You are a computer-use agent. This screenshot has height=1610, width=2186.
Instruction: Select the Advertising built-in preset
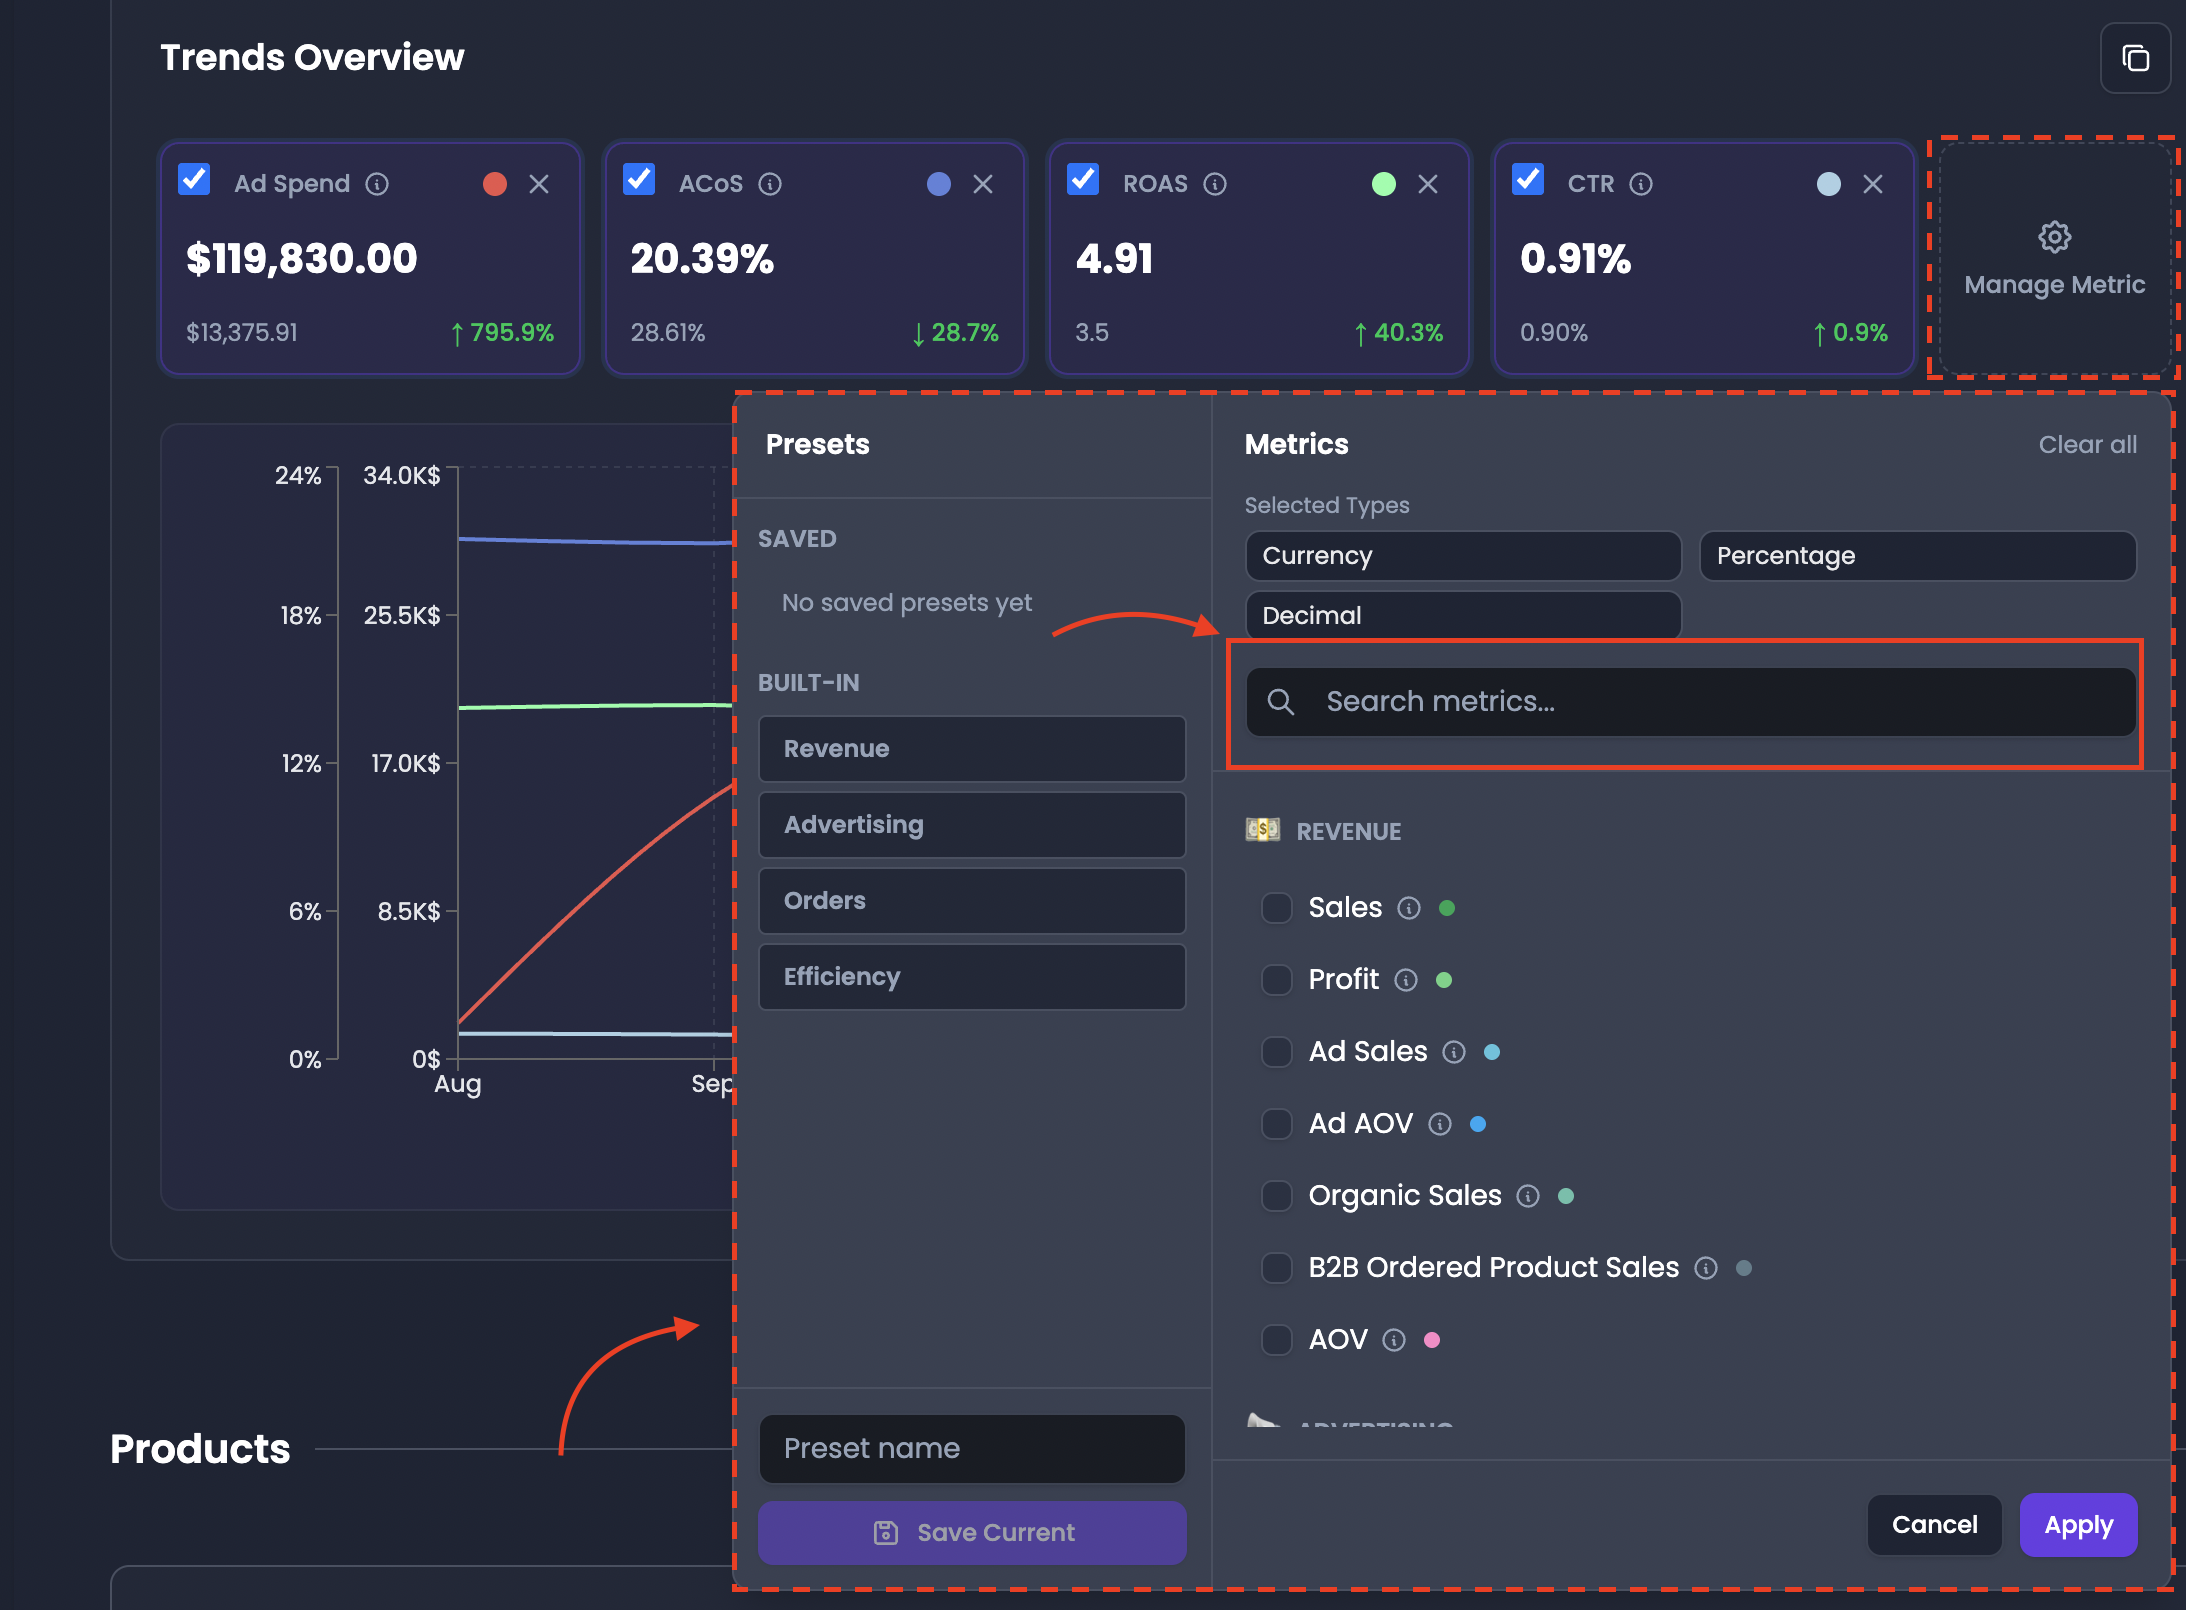972,825
